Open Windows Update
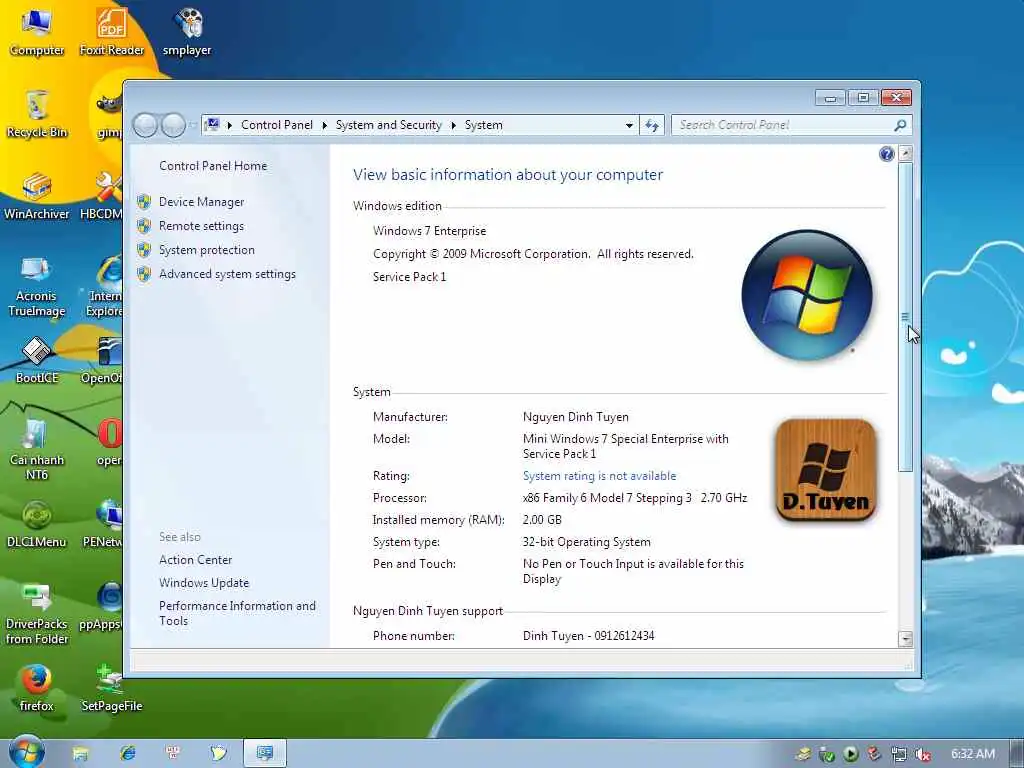 (204, 583)
